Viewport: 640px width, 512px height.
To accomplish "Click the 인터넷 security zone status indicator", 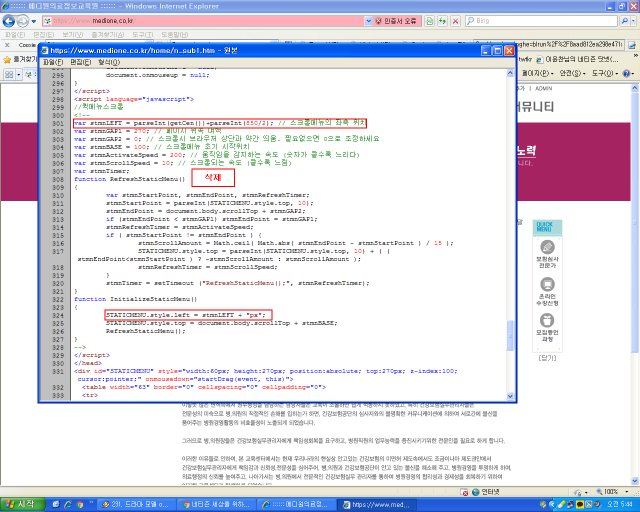I will [x=486, y=492].
